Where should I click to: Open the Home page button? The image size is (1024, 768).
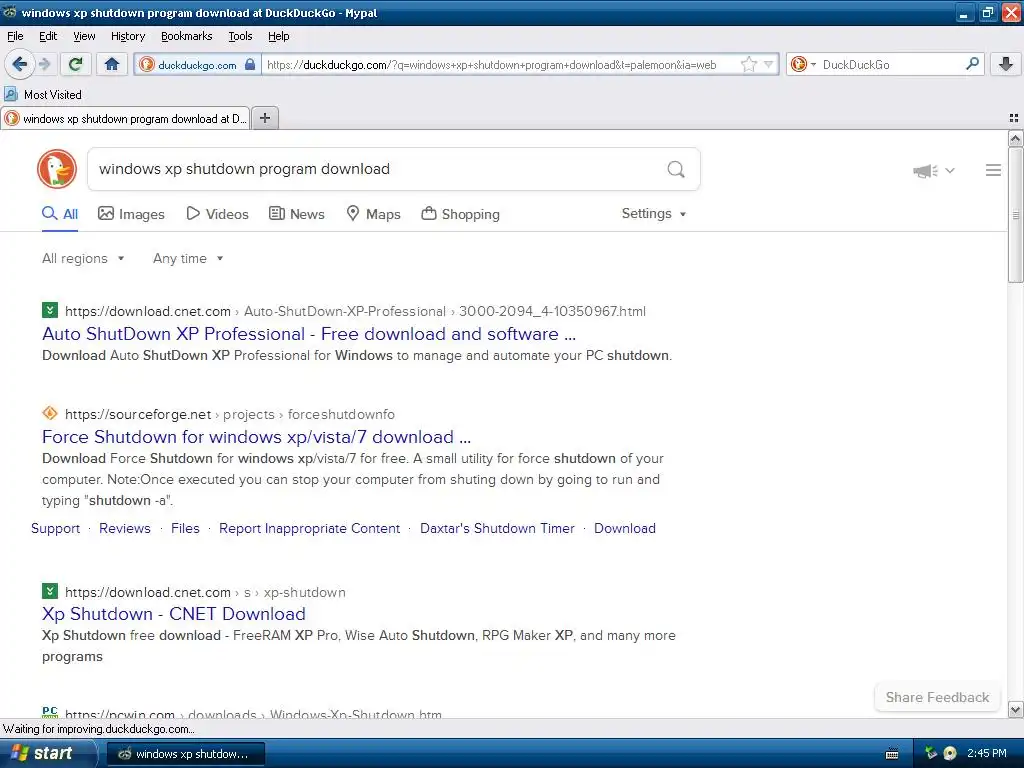112,64
